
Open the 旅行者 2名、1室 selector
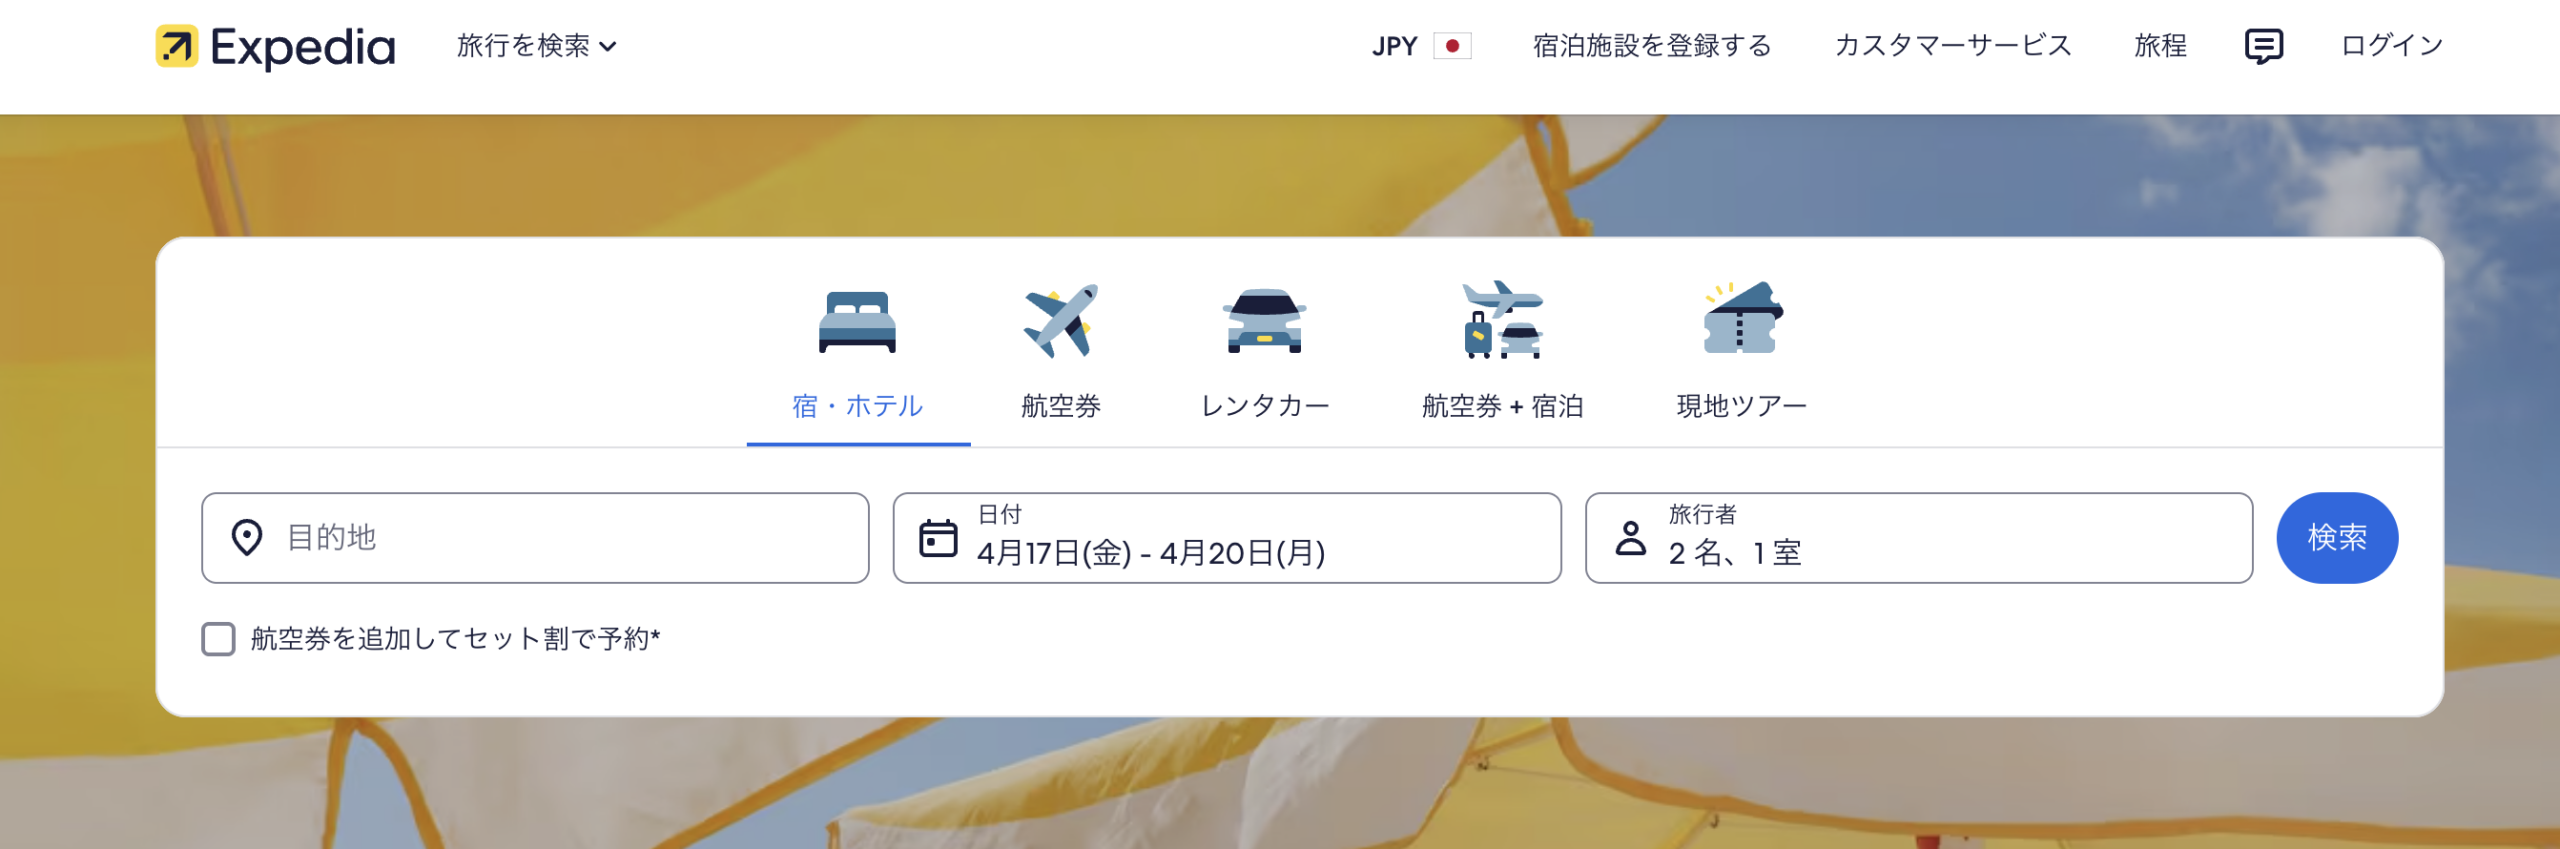(1918, 538)
